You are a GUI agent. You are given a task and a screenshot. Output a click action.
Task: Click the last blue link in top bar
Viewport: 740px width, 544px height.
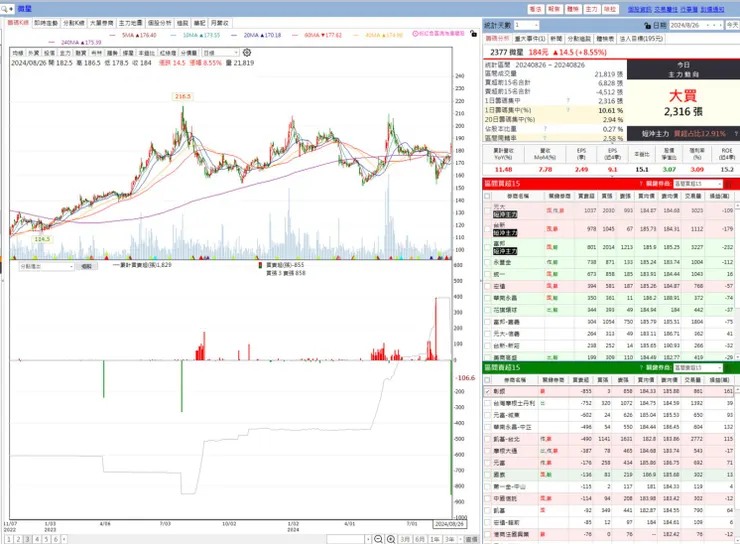713,9
